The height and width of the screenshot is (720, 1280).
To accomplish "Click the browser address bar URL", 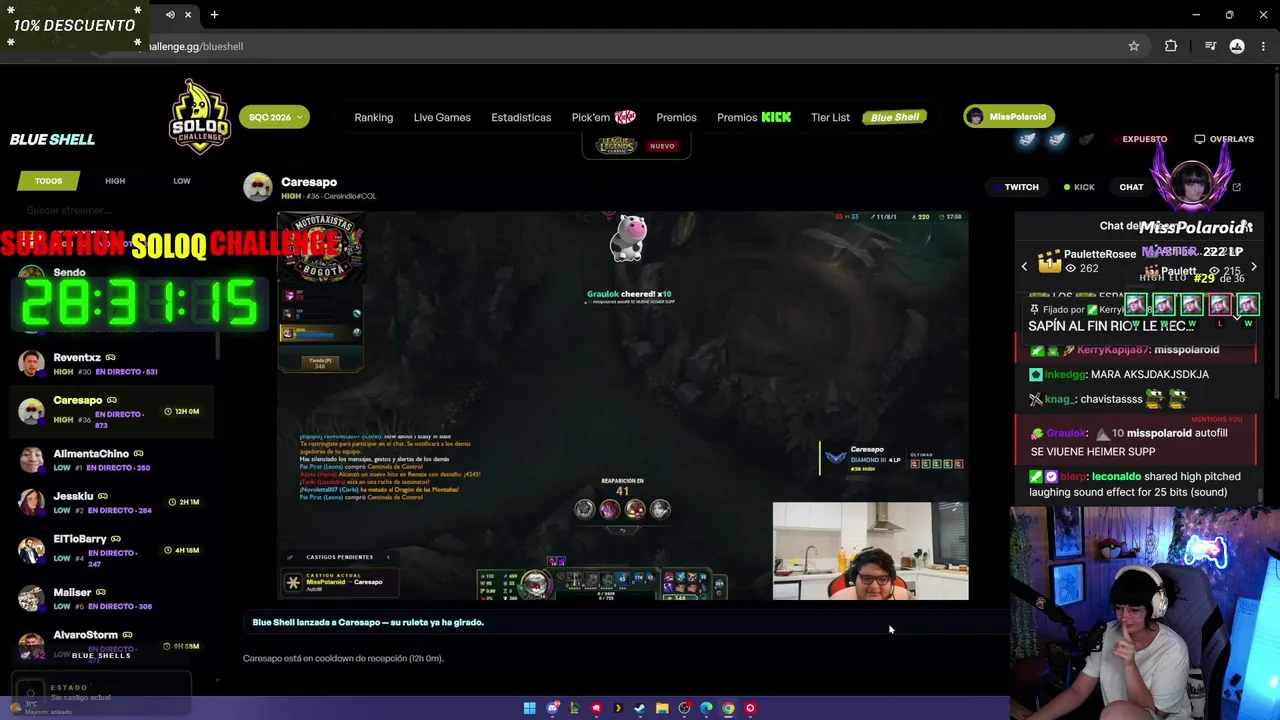I will 196,46.
